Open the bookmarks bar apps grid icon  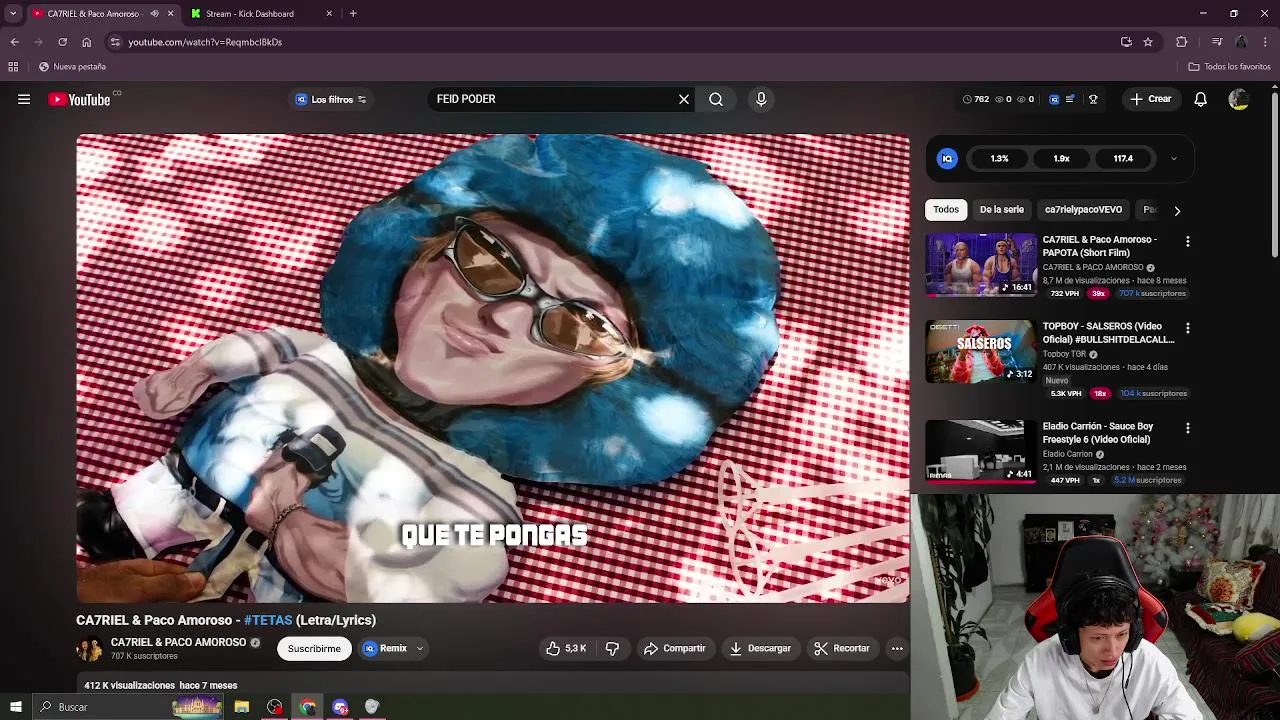tap(13, 67)
